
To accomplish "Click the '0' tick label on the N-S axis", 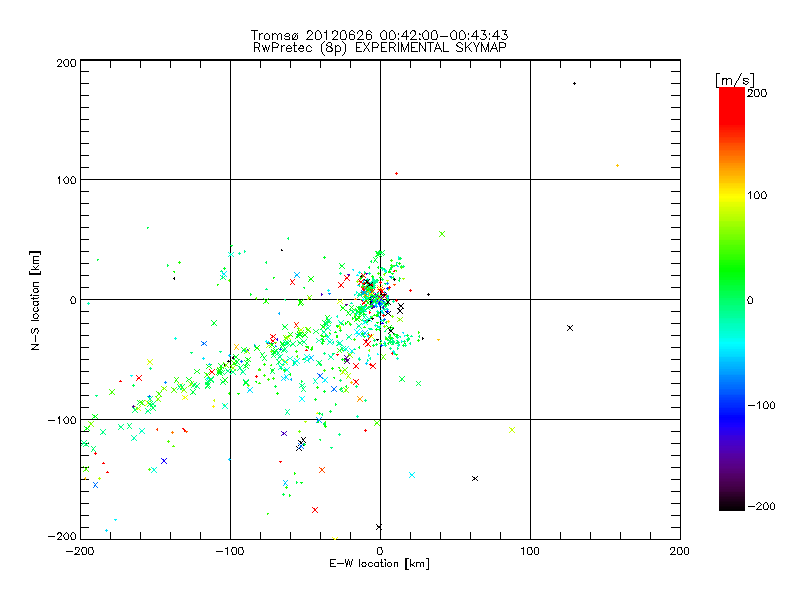I will tap(73, 301).
